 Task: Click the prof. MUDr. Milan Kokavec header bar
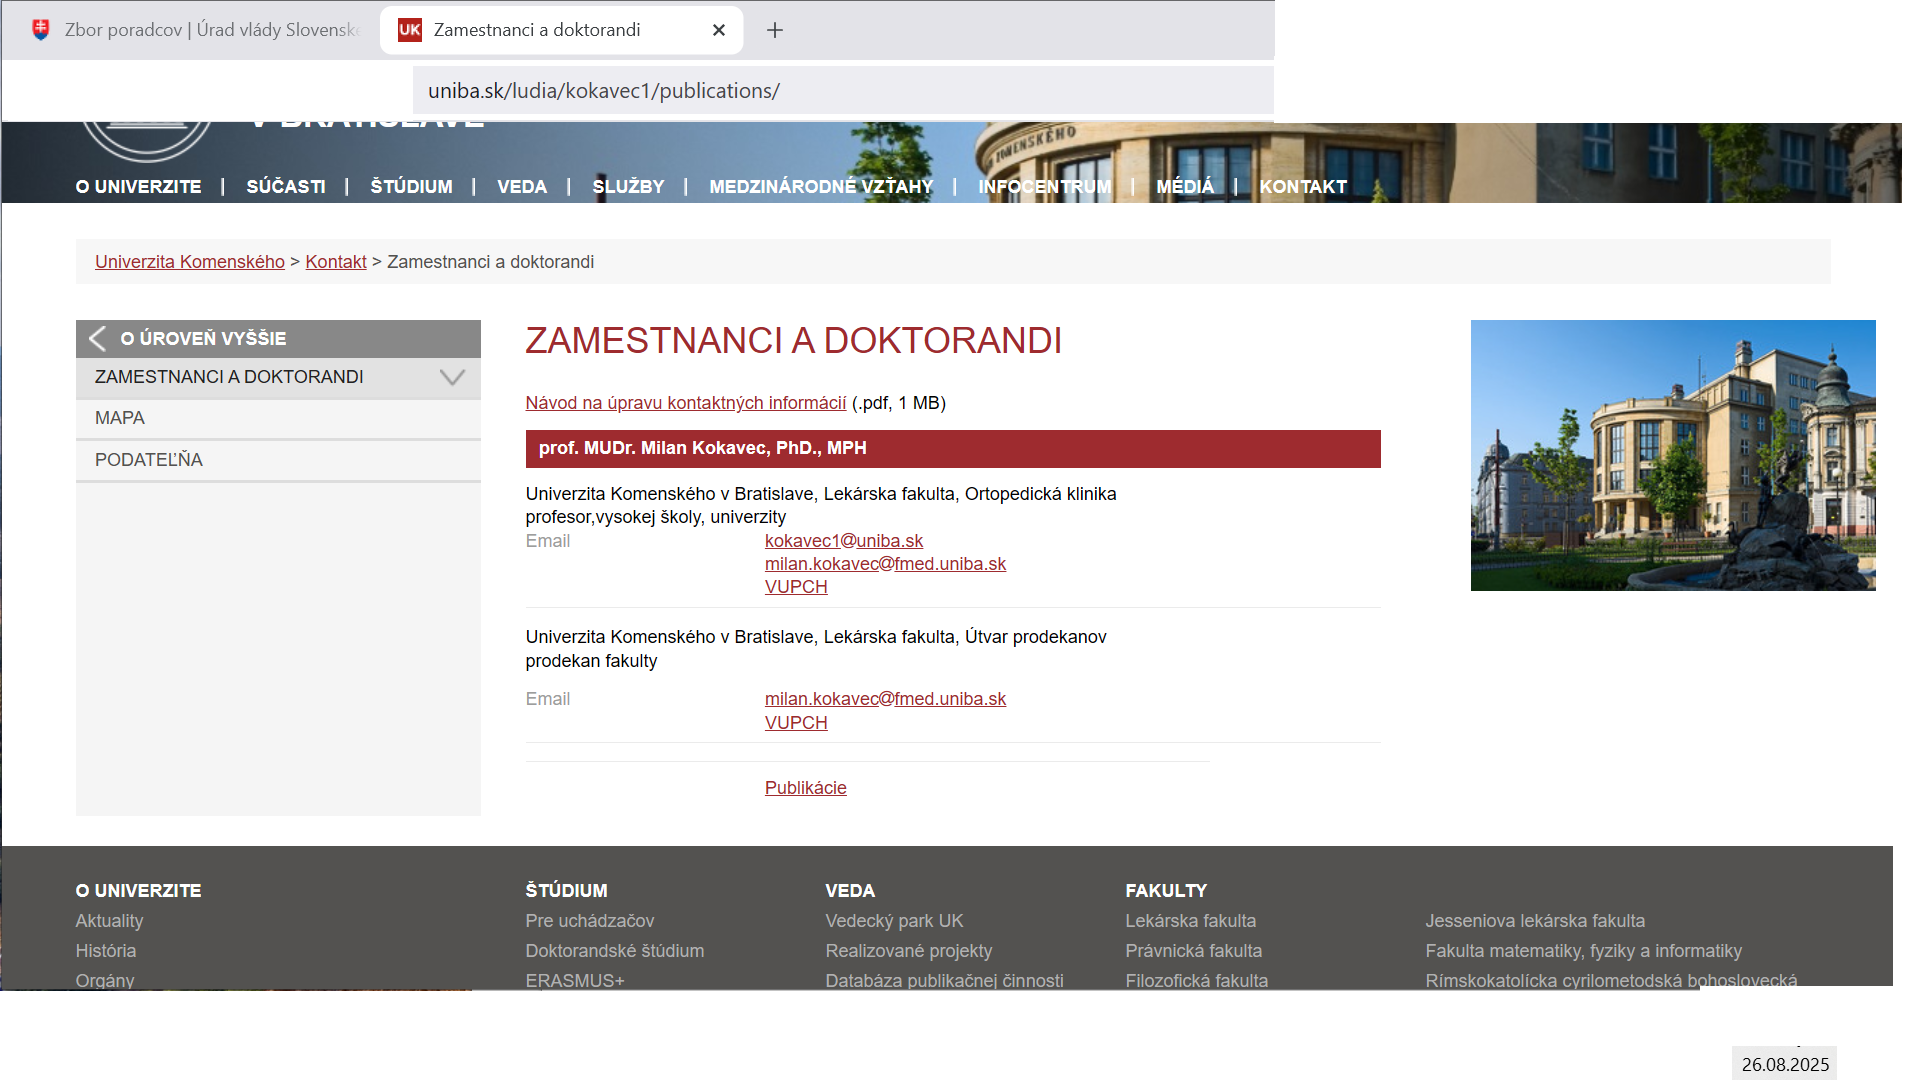tap(953, 449)
